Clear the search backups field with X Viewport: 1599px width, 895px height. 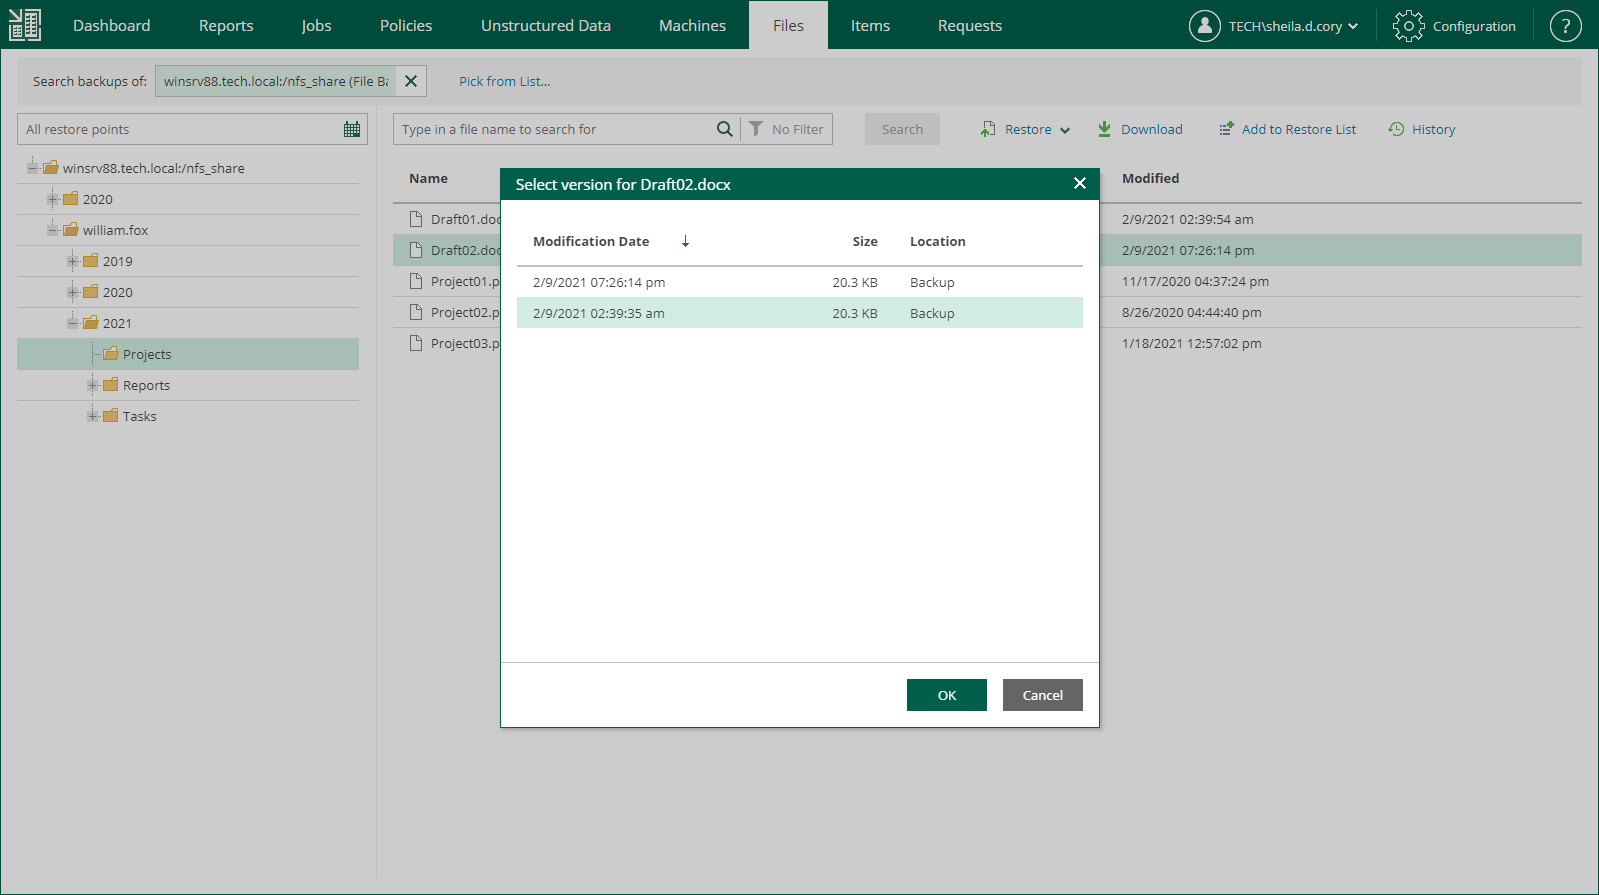tap(411, 81)
